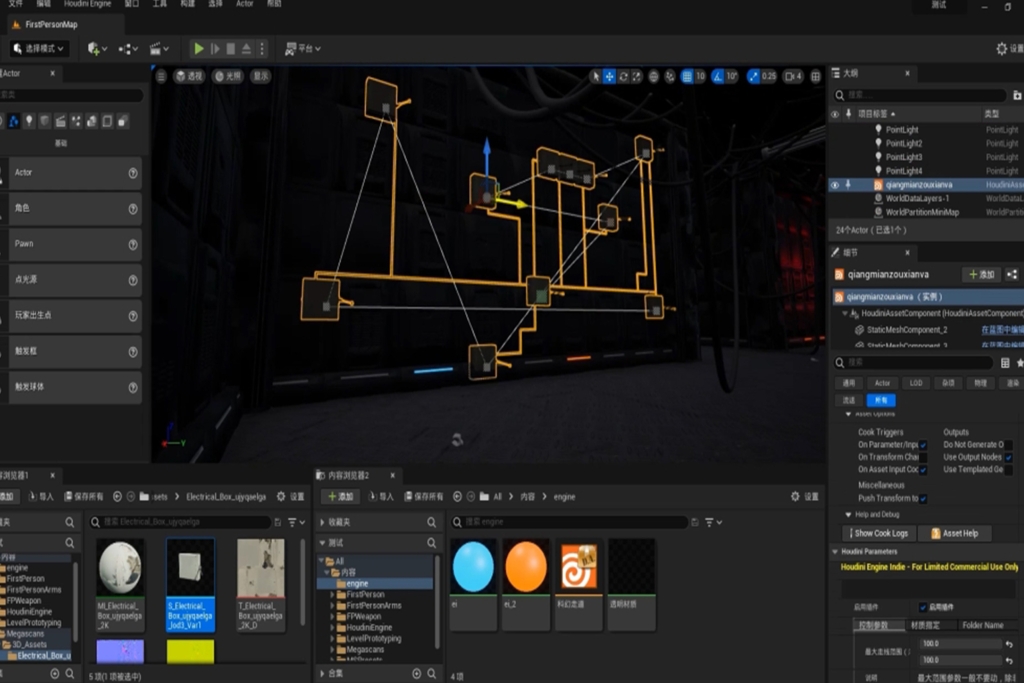Select the Move tool in the viewport toolbar
The image size is (1024, 683).
(609, 77)
